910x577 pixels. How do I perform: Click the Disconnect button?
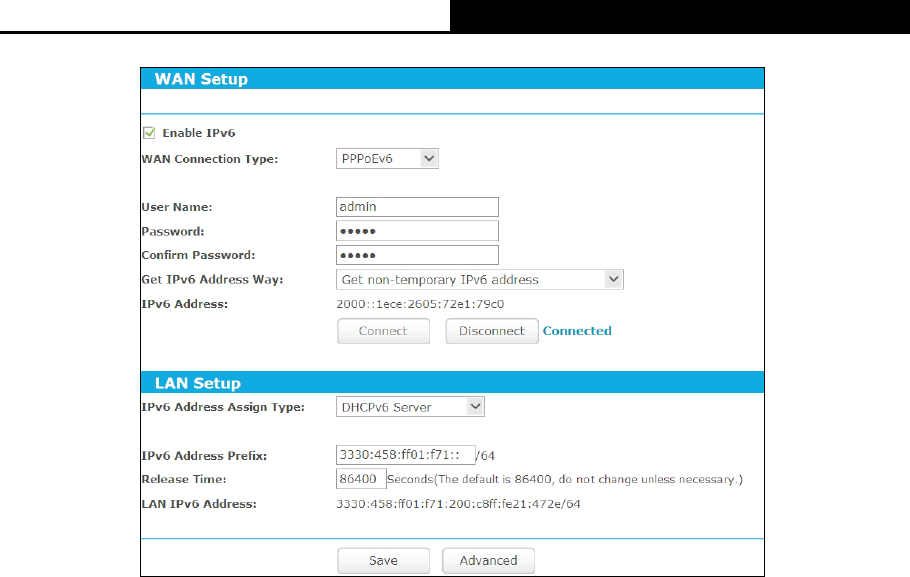point(492,331)
